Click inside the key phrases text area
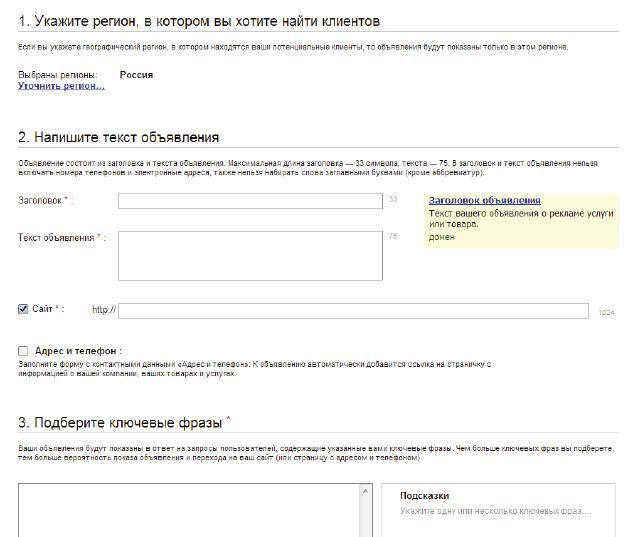628x537 pixels. 190,510
